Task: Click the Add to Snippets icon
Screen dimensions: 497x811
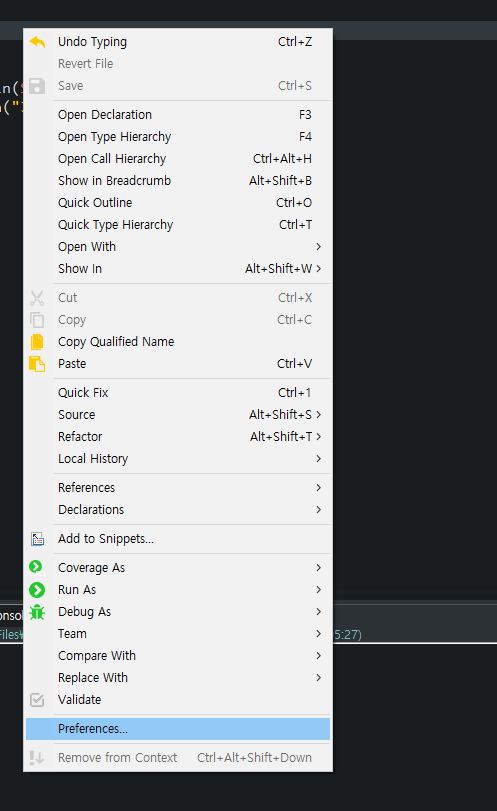Action: [37, 539]
